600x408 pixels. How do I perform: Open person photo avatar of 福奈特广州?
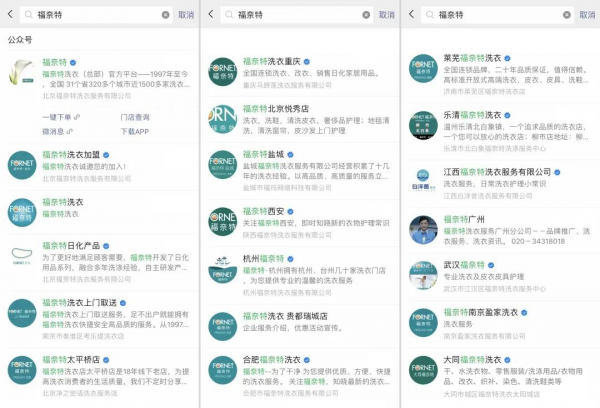pos(423,230)
